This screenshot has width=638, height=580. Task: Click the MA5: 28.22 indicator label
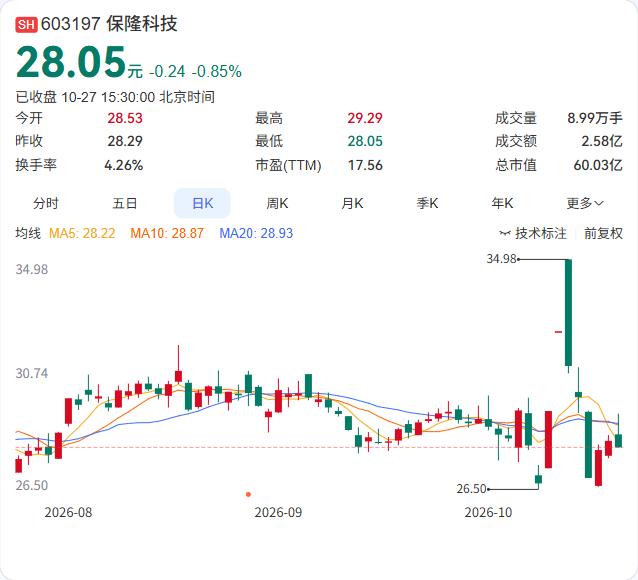click(x=82, y=234)
